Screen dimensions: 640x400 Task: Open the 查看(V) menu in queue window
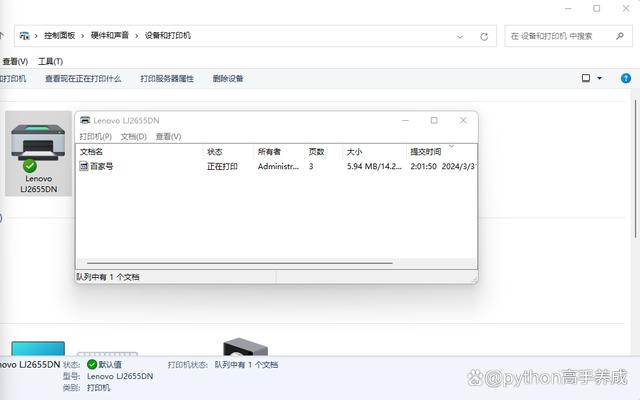pyautogui.click(x=168, y=136)
